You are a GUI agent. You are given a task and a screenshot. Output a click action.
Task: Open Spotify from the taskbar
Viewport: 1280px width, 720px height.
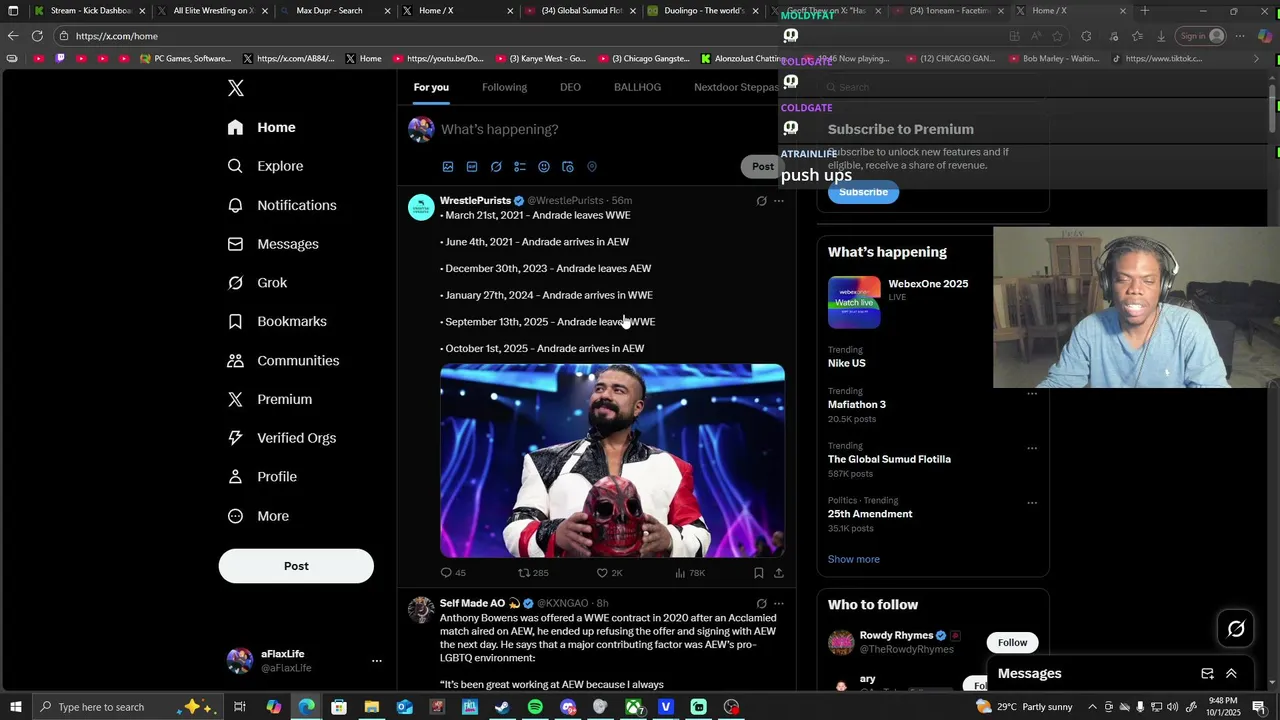[x=535, y=707]
